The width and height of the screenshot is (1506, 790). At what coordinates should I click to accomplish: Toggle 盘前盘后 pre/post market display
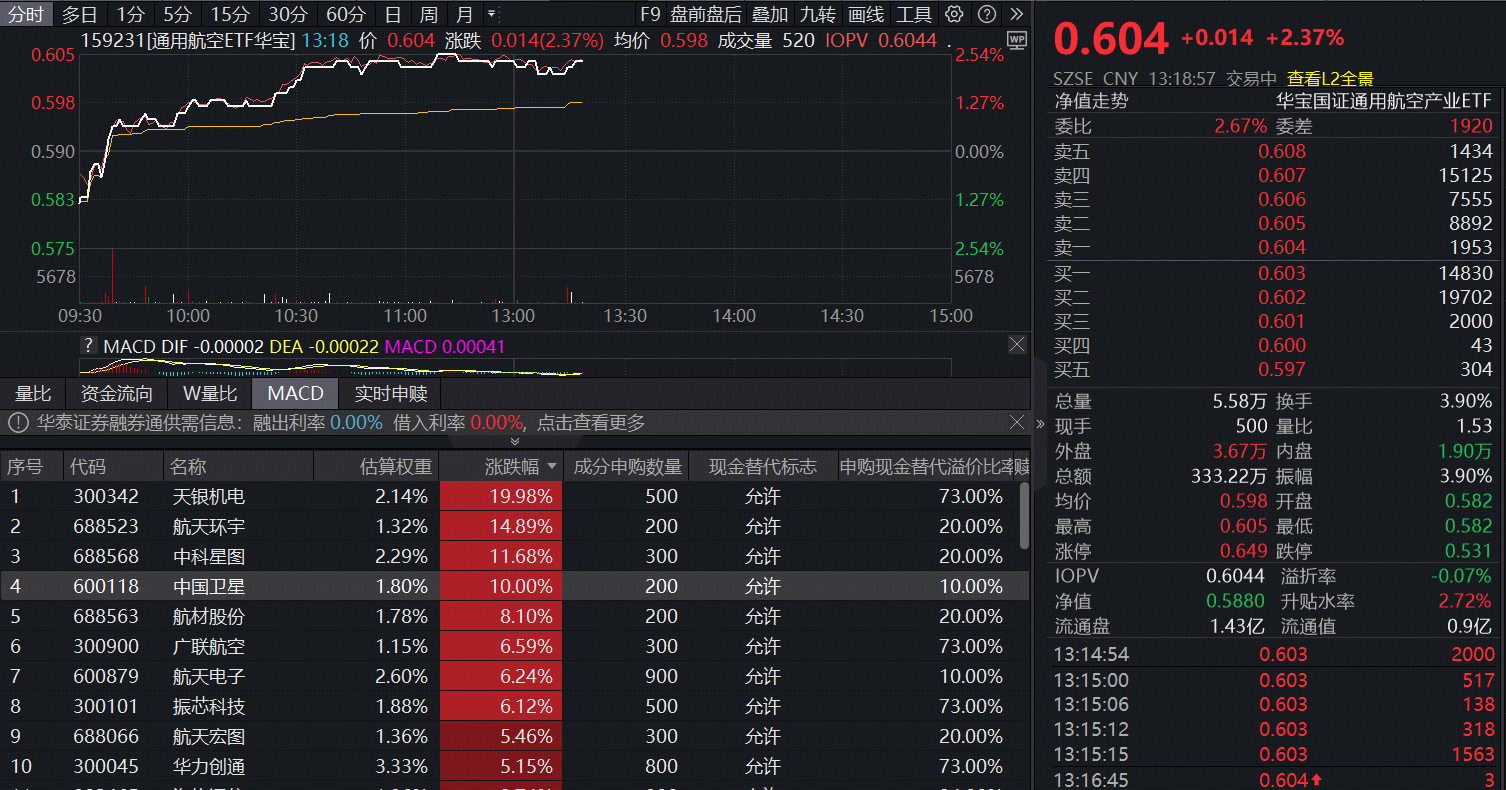coord(705,14)
